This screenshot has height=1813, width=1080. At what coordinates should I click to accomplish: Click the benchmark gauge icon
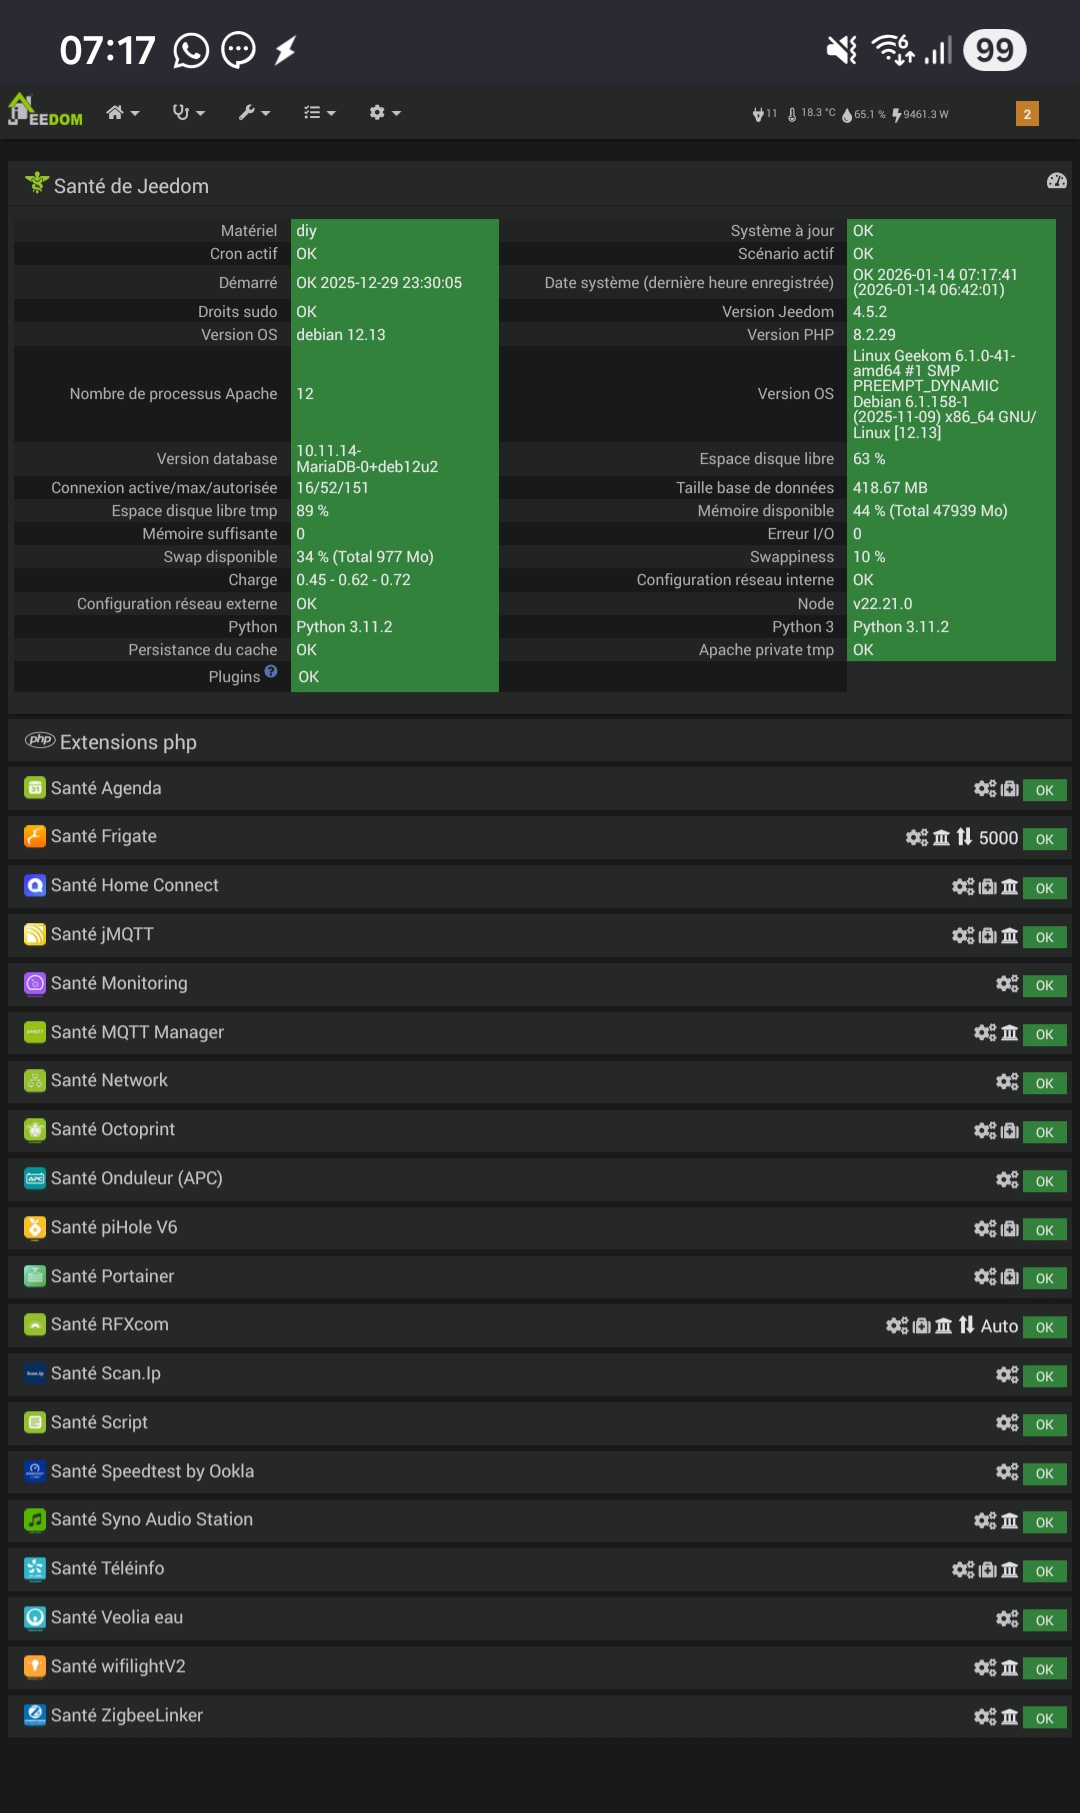[1056, 181]
